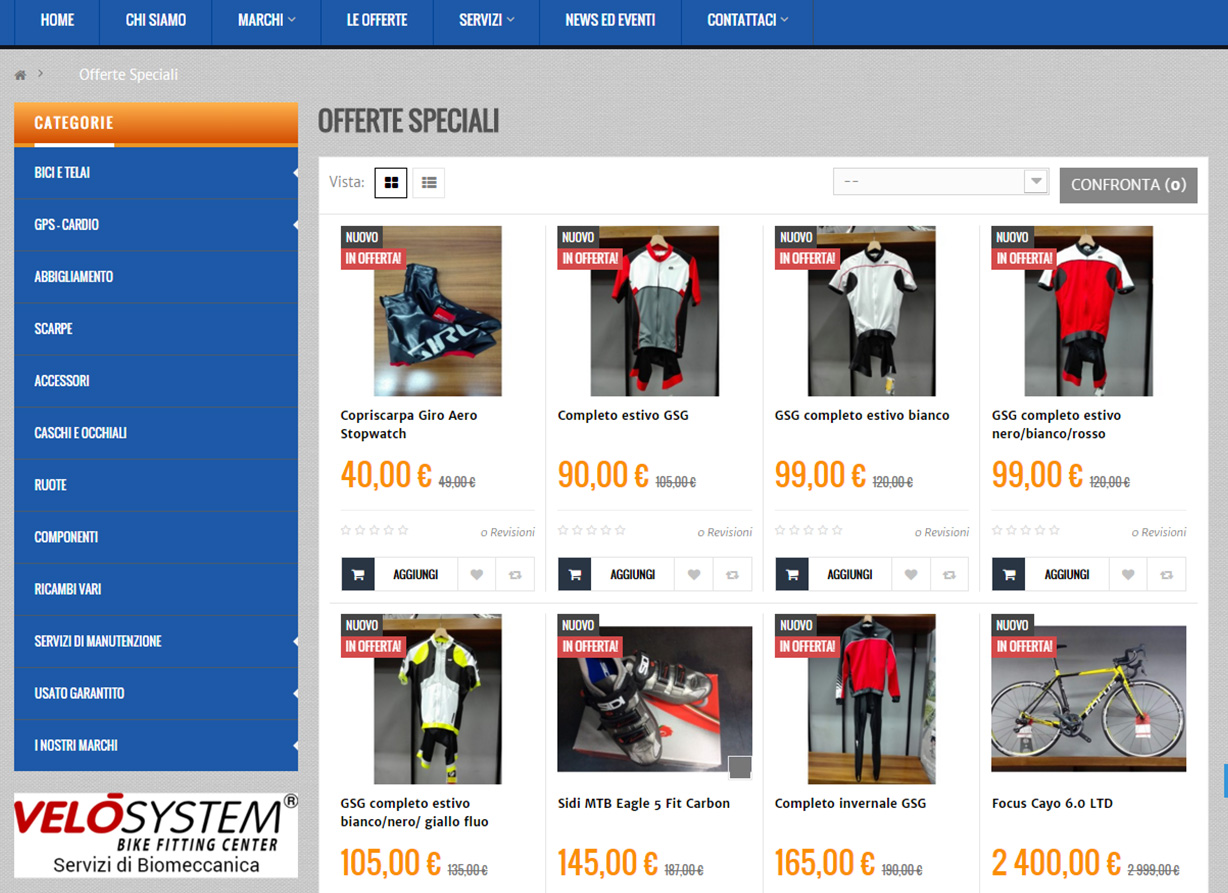Open CASCHI E OCCHIALI category

pos(156,433)
